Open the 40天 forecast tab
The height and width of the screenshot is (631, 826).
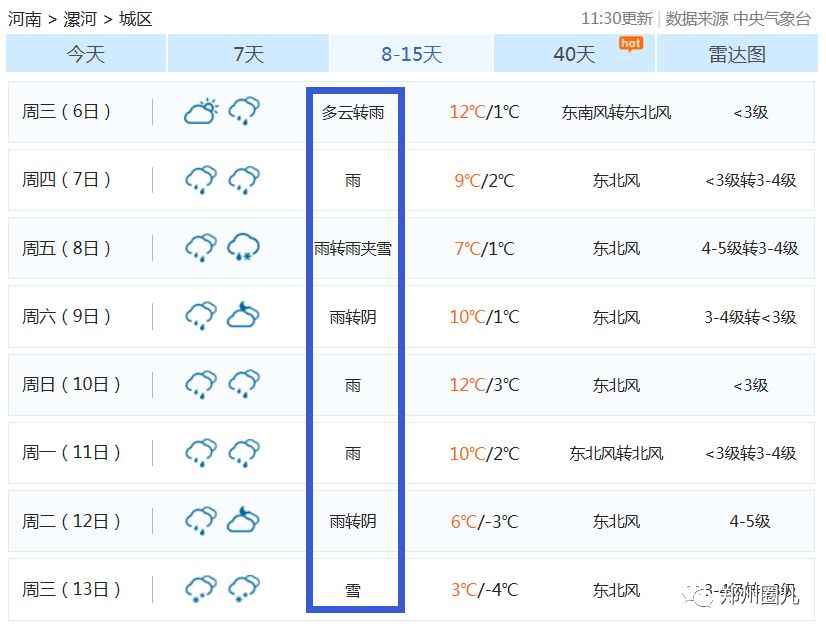point(574,54)
